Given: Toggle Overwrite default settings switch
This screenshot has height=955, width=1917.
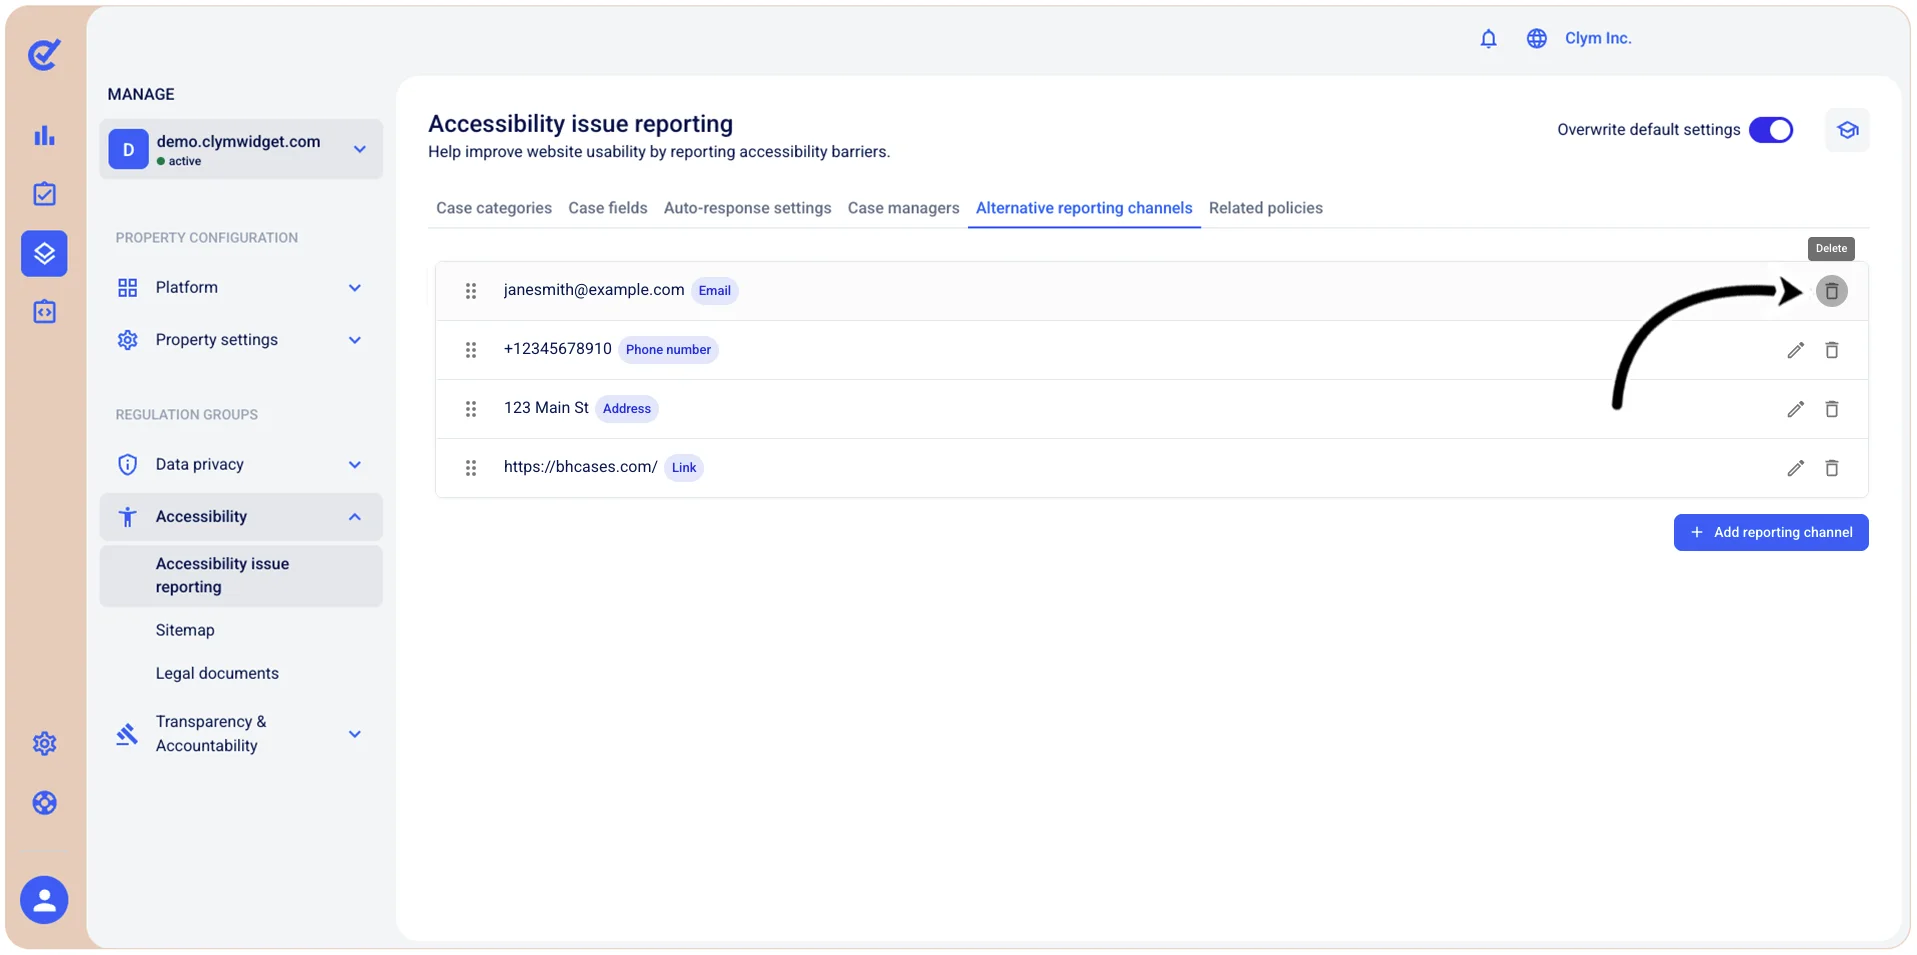Looking at the screenshot, I should point(1770,130).
